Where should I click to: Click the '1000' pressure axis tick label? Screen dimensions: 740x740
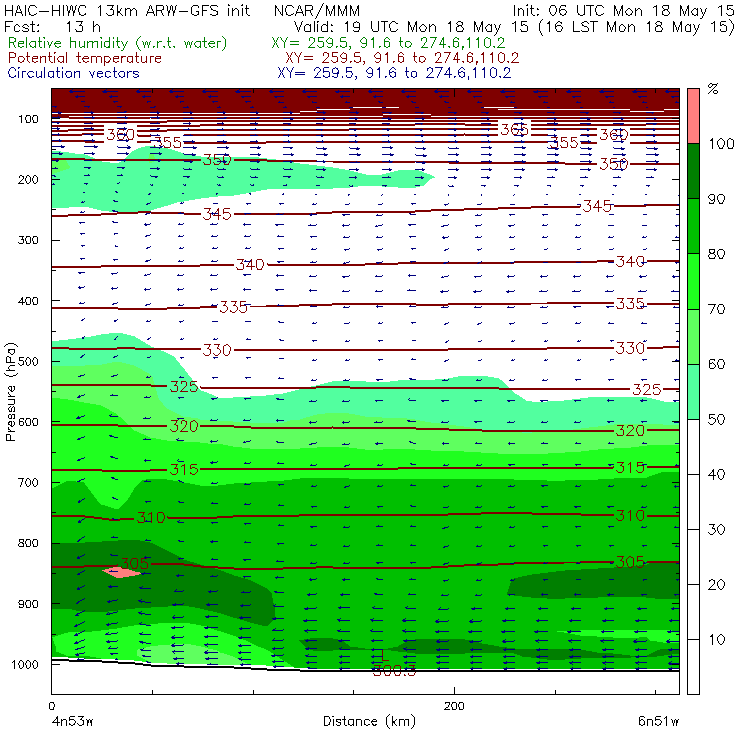tap(25, 664)
